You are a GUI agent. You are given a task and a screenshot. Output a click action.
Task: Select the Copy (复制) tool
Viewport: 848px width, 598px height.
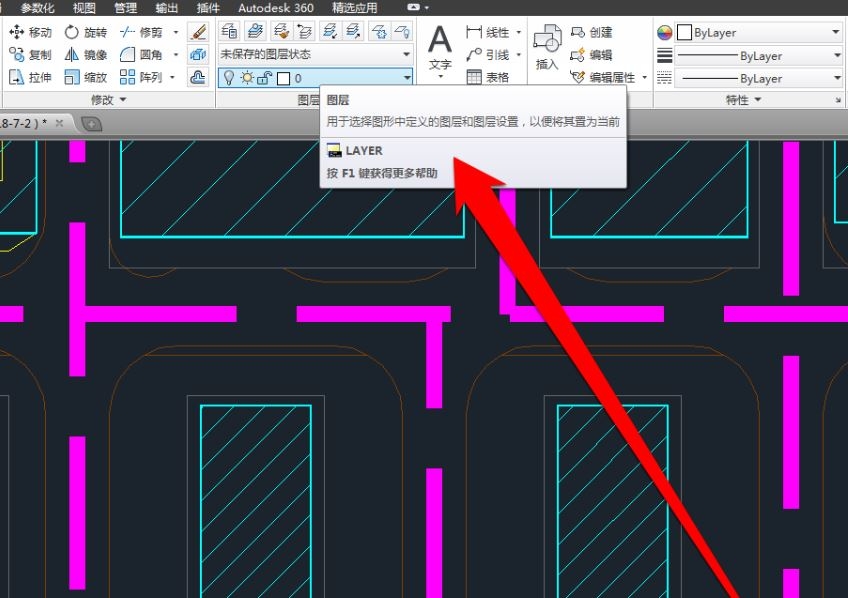(30, 55)
